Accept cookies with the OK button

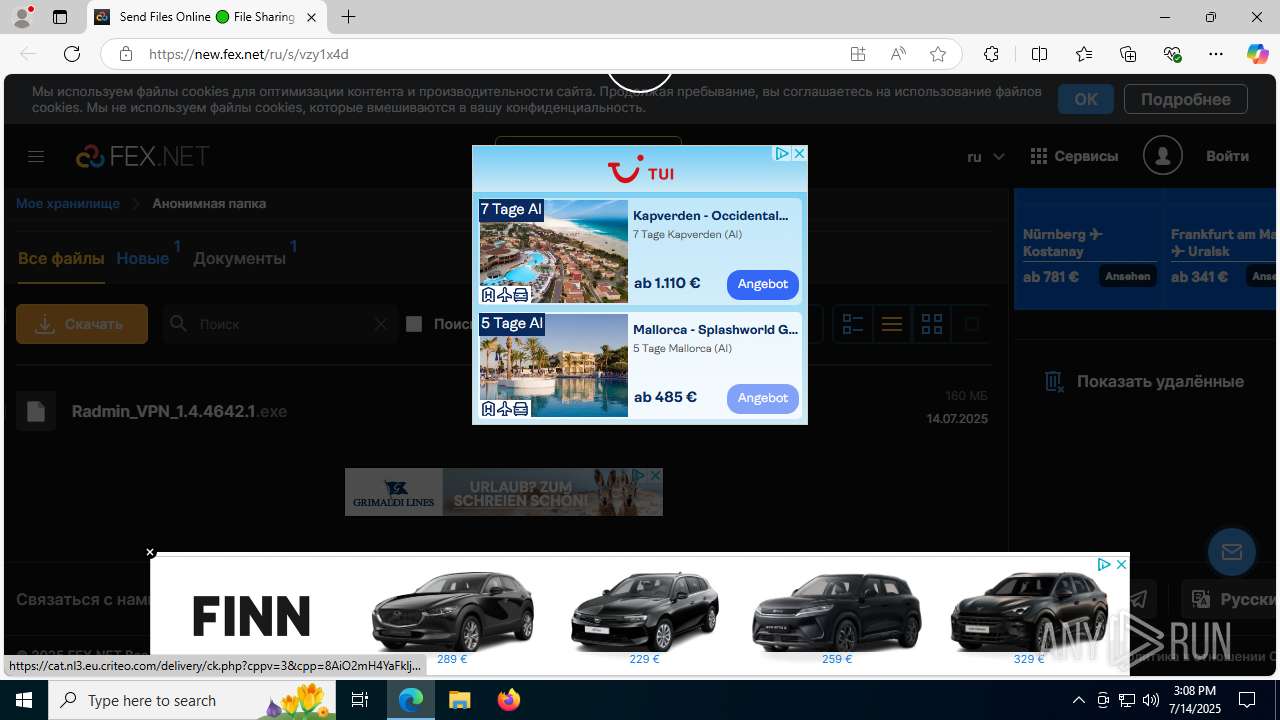[1086, 99]
